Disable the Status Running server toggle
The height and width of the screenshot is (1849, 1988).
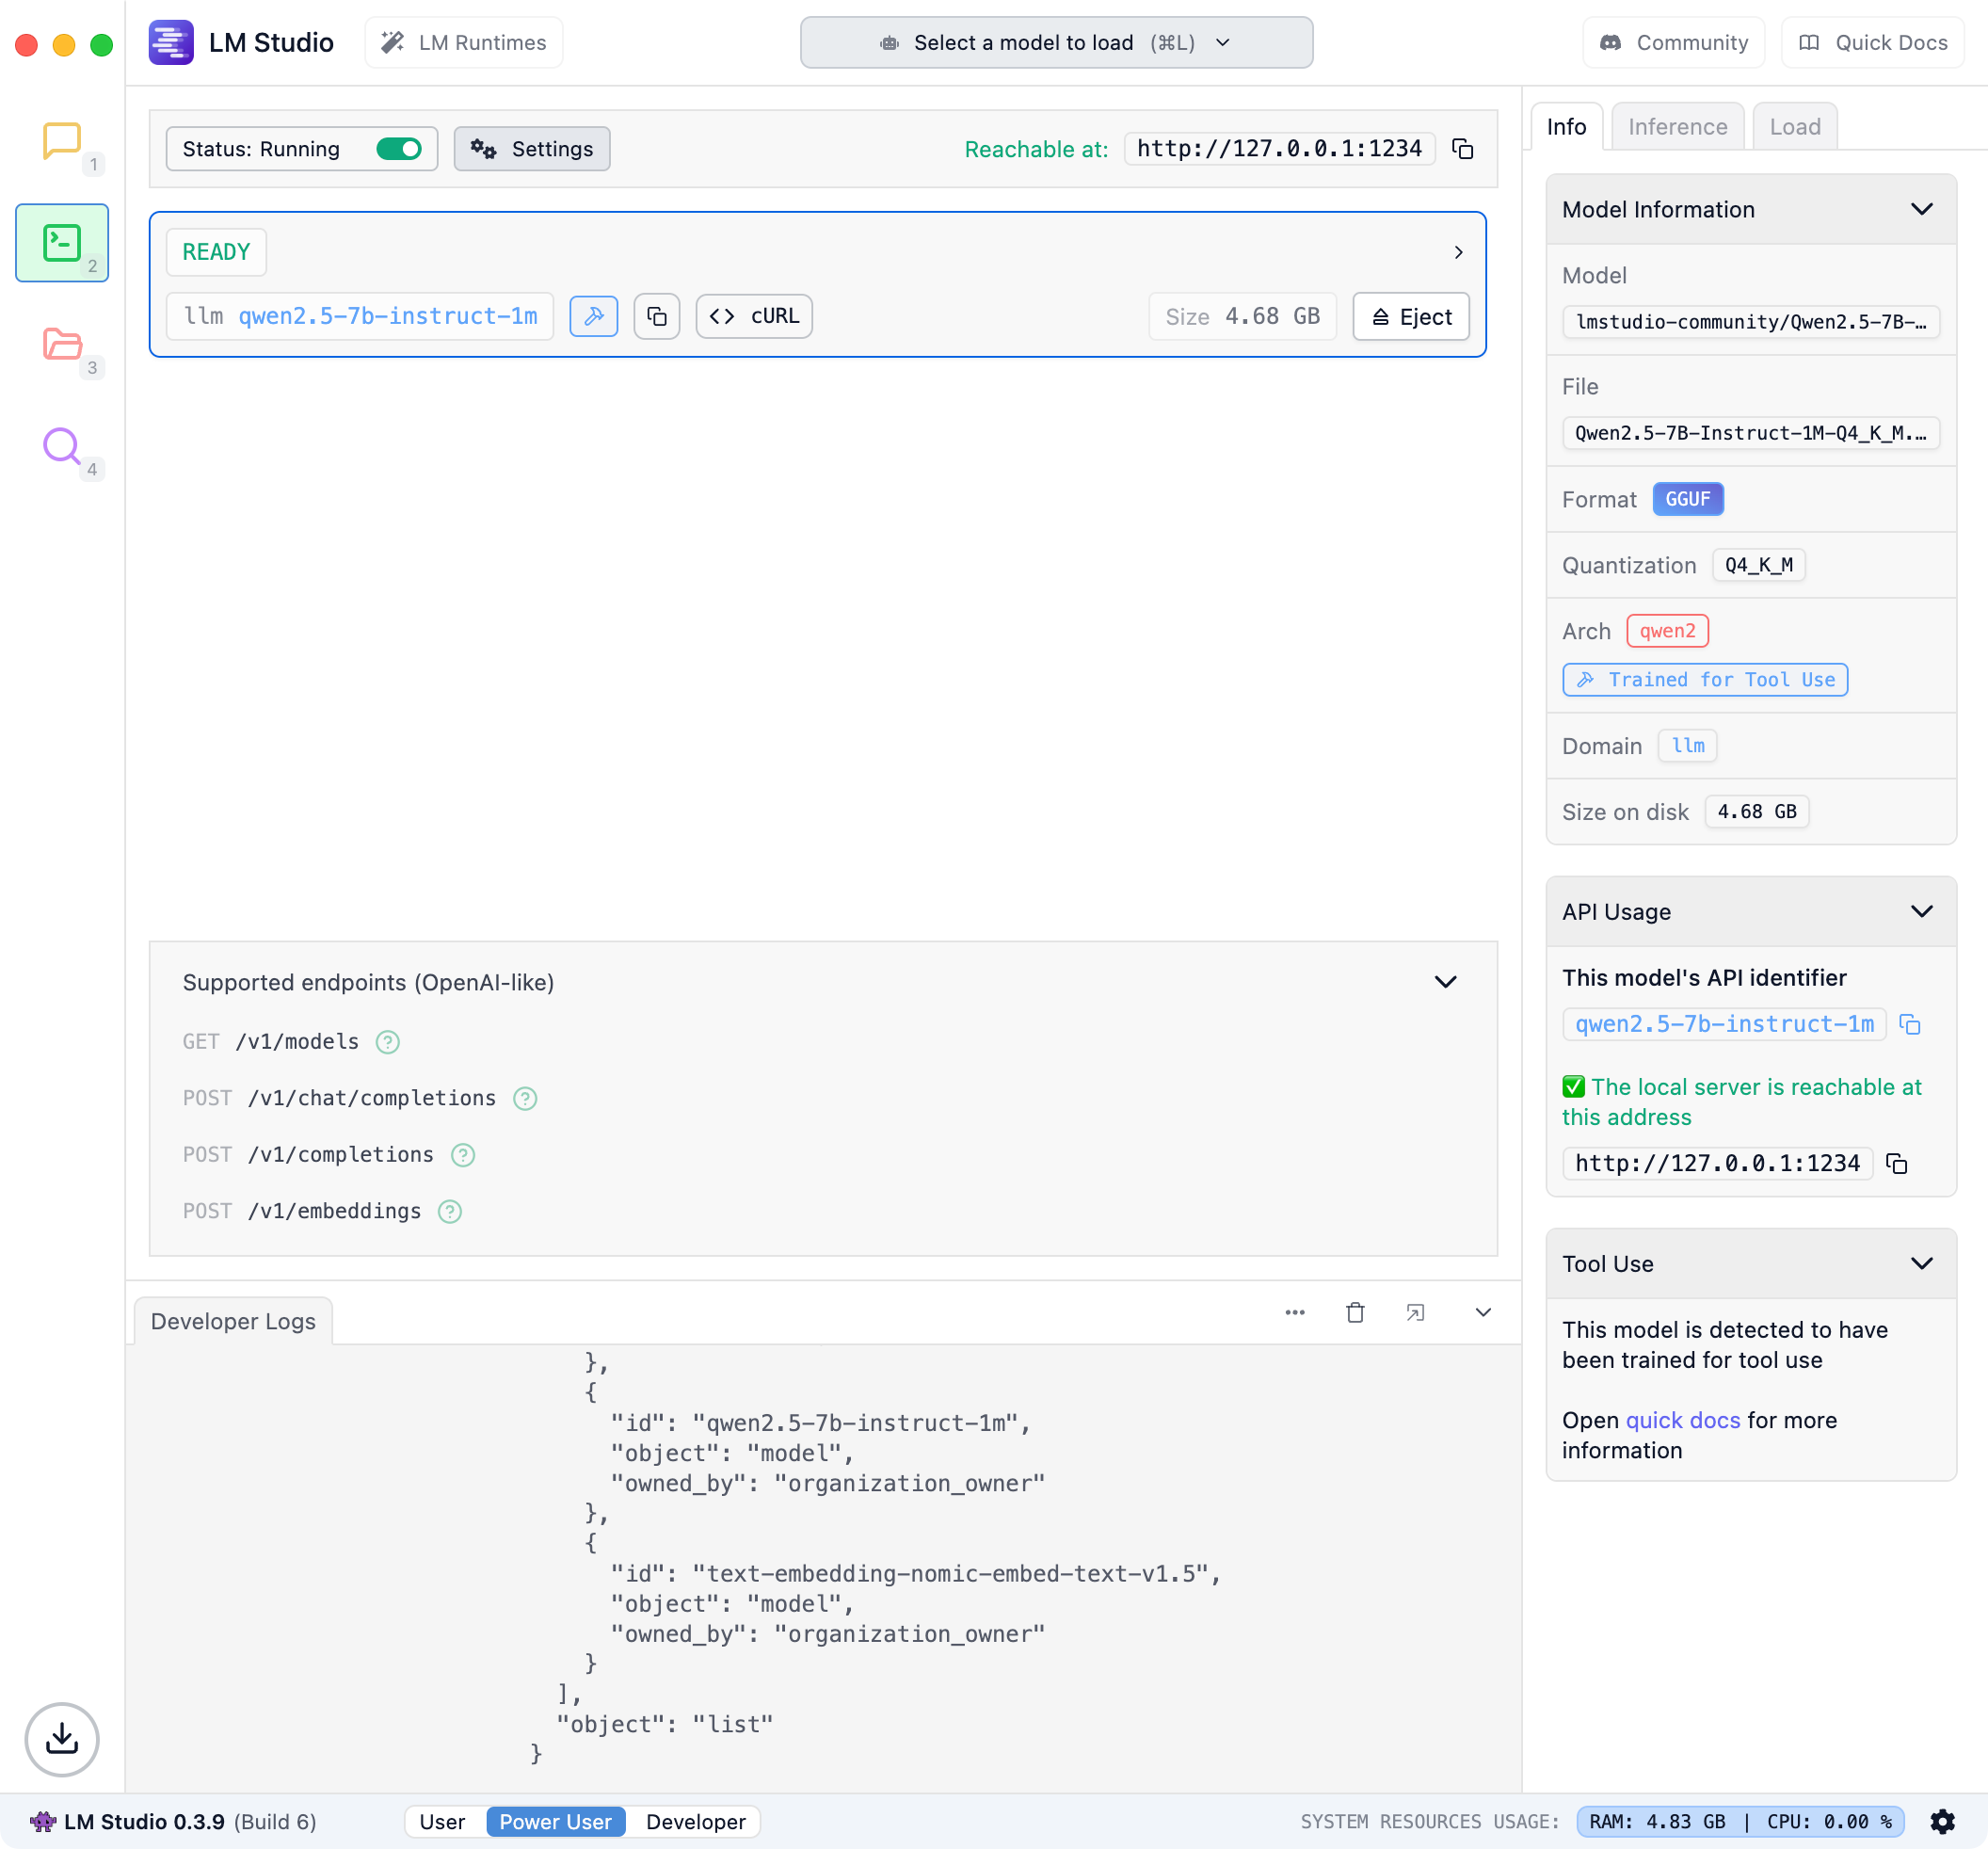[399, 148]
